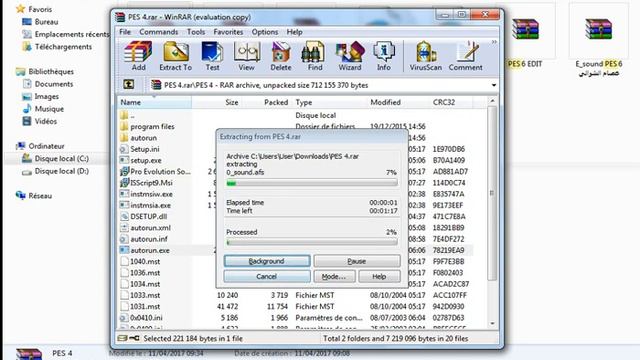This screenshot has height=360, width=640.
Task: Select the Test archive icon
Action: click(x=212, y=56)
